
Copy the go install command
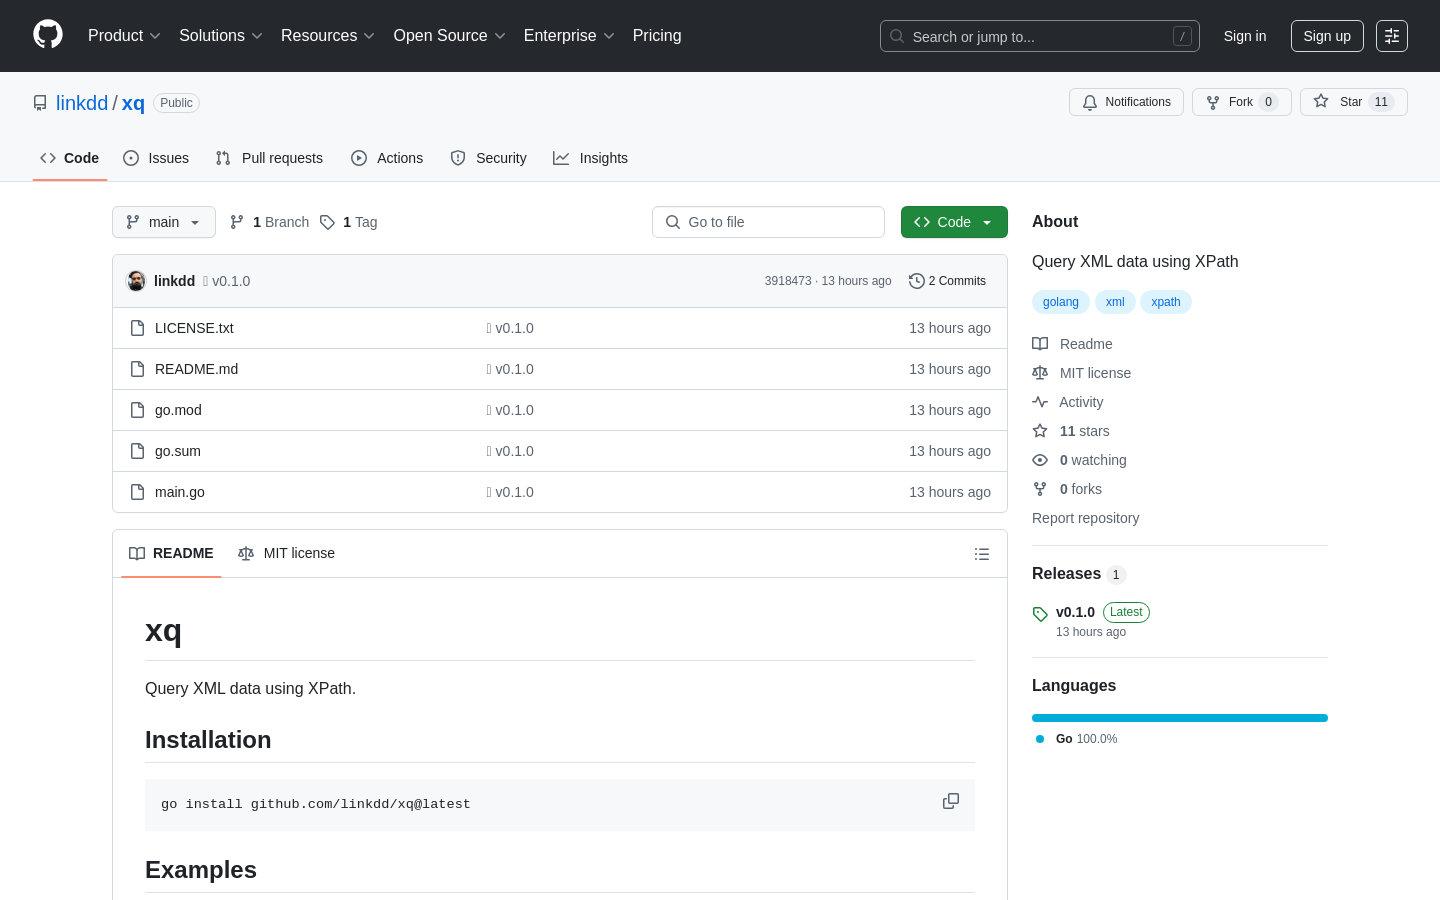(951, 801)
